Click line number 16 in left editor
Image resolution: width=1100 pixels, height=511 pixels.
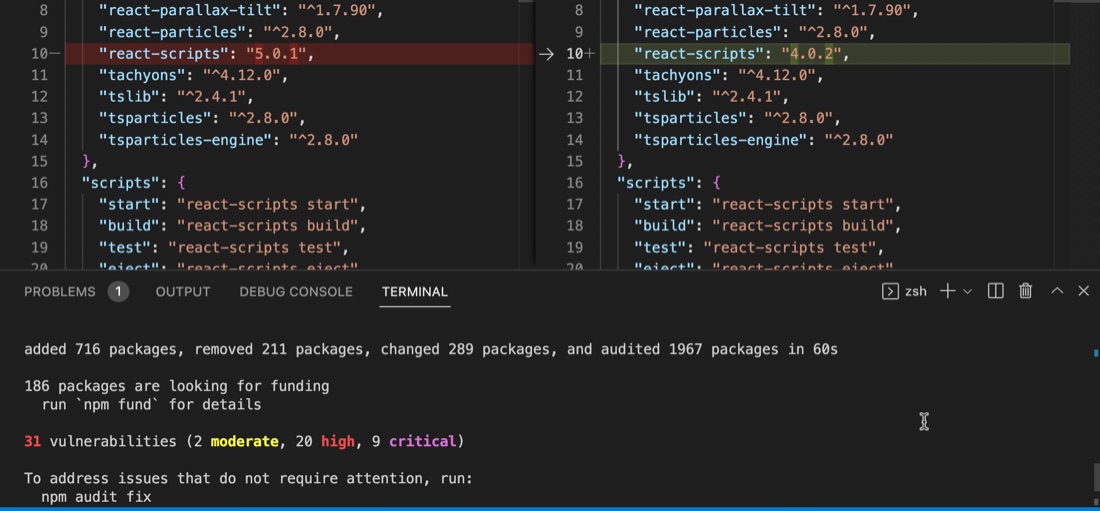tap(39, 183)
